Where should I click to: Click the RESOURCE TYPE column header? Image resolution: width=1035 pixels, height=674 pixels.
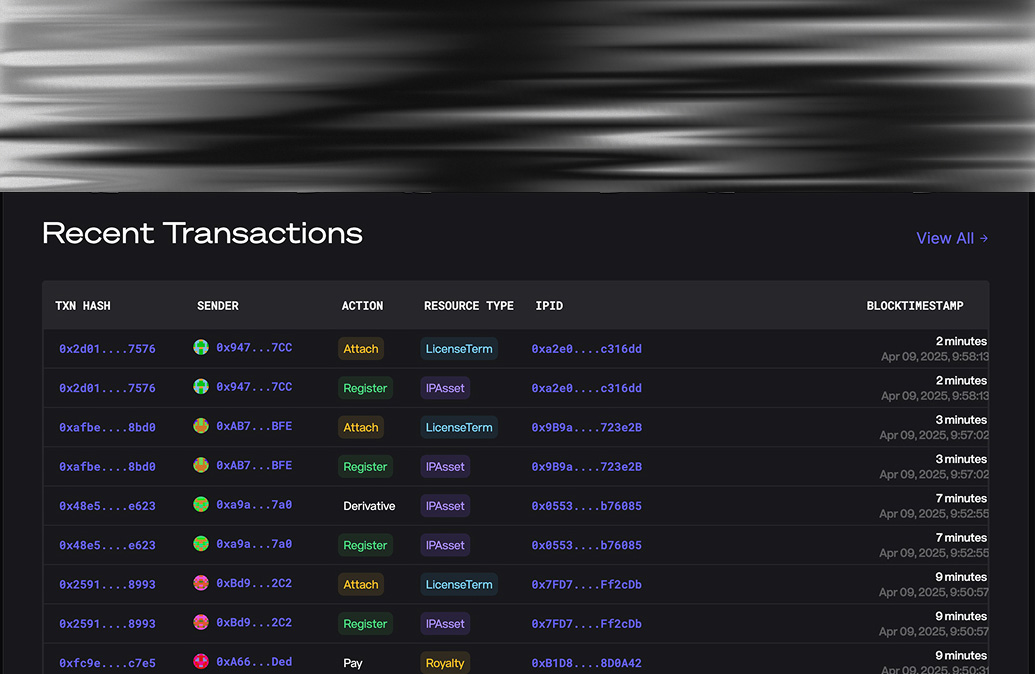point(468,306)
